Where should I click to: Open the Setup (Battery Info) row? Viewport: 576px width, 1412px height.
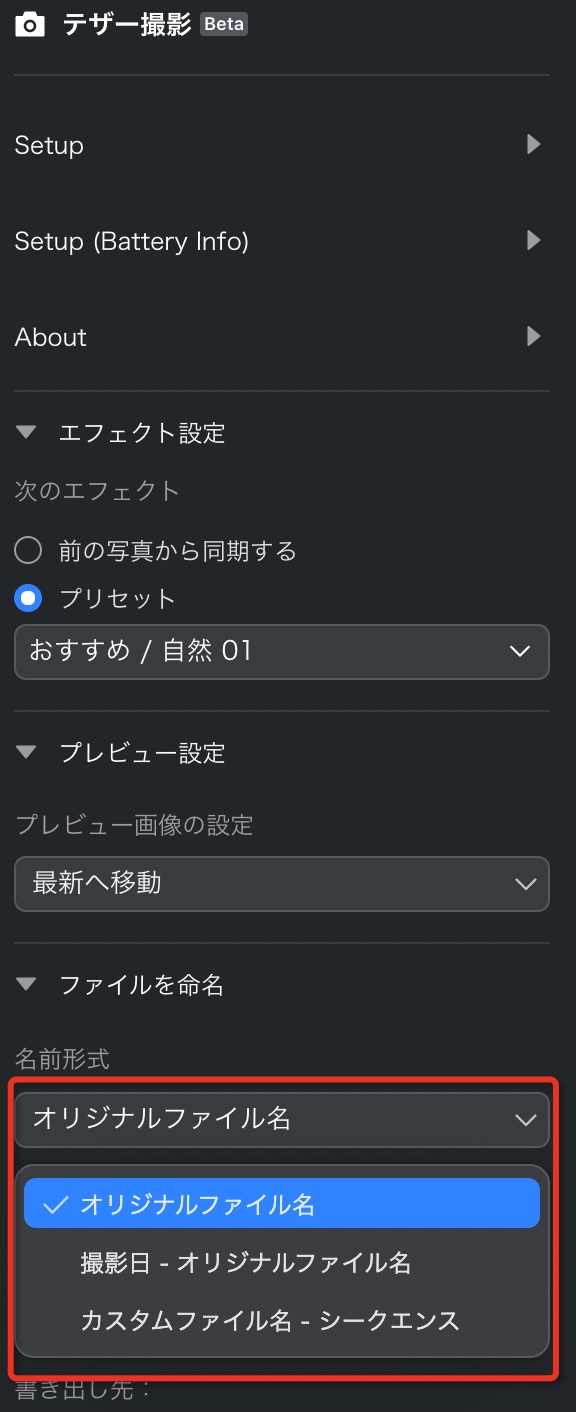coord(282,241)
